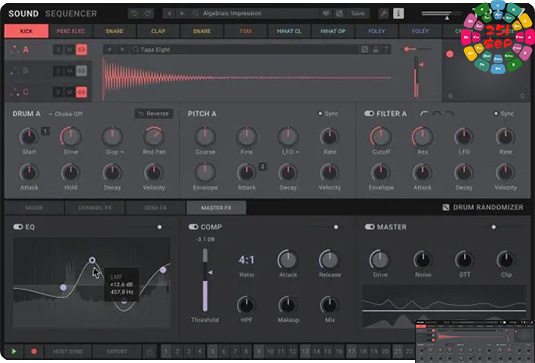The height and width of the screenshot is (363, 535).
Task: Click the Reverse button in Drum A
Action: tap(154, 114)
